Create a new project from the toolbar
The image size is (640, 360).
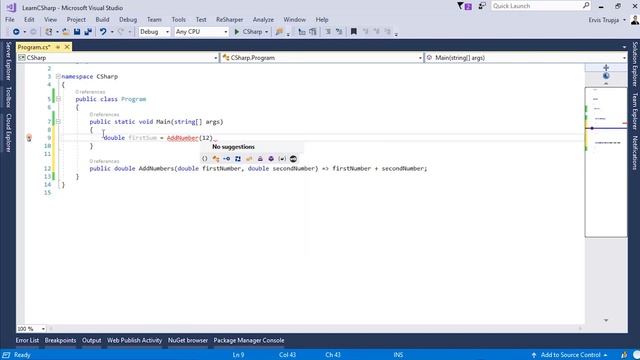tap(49, 31)
